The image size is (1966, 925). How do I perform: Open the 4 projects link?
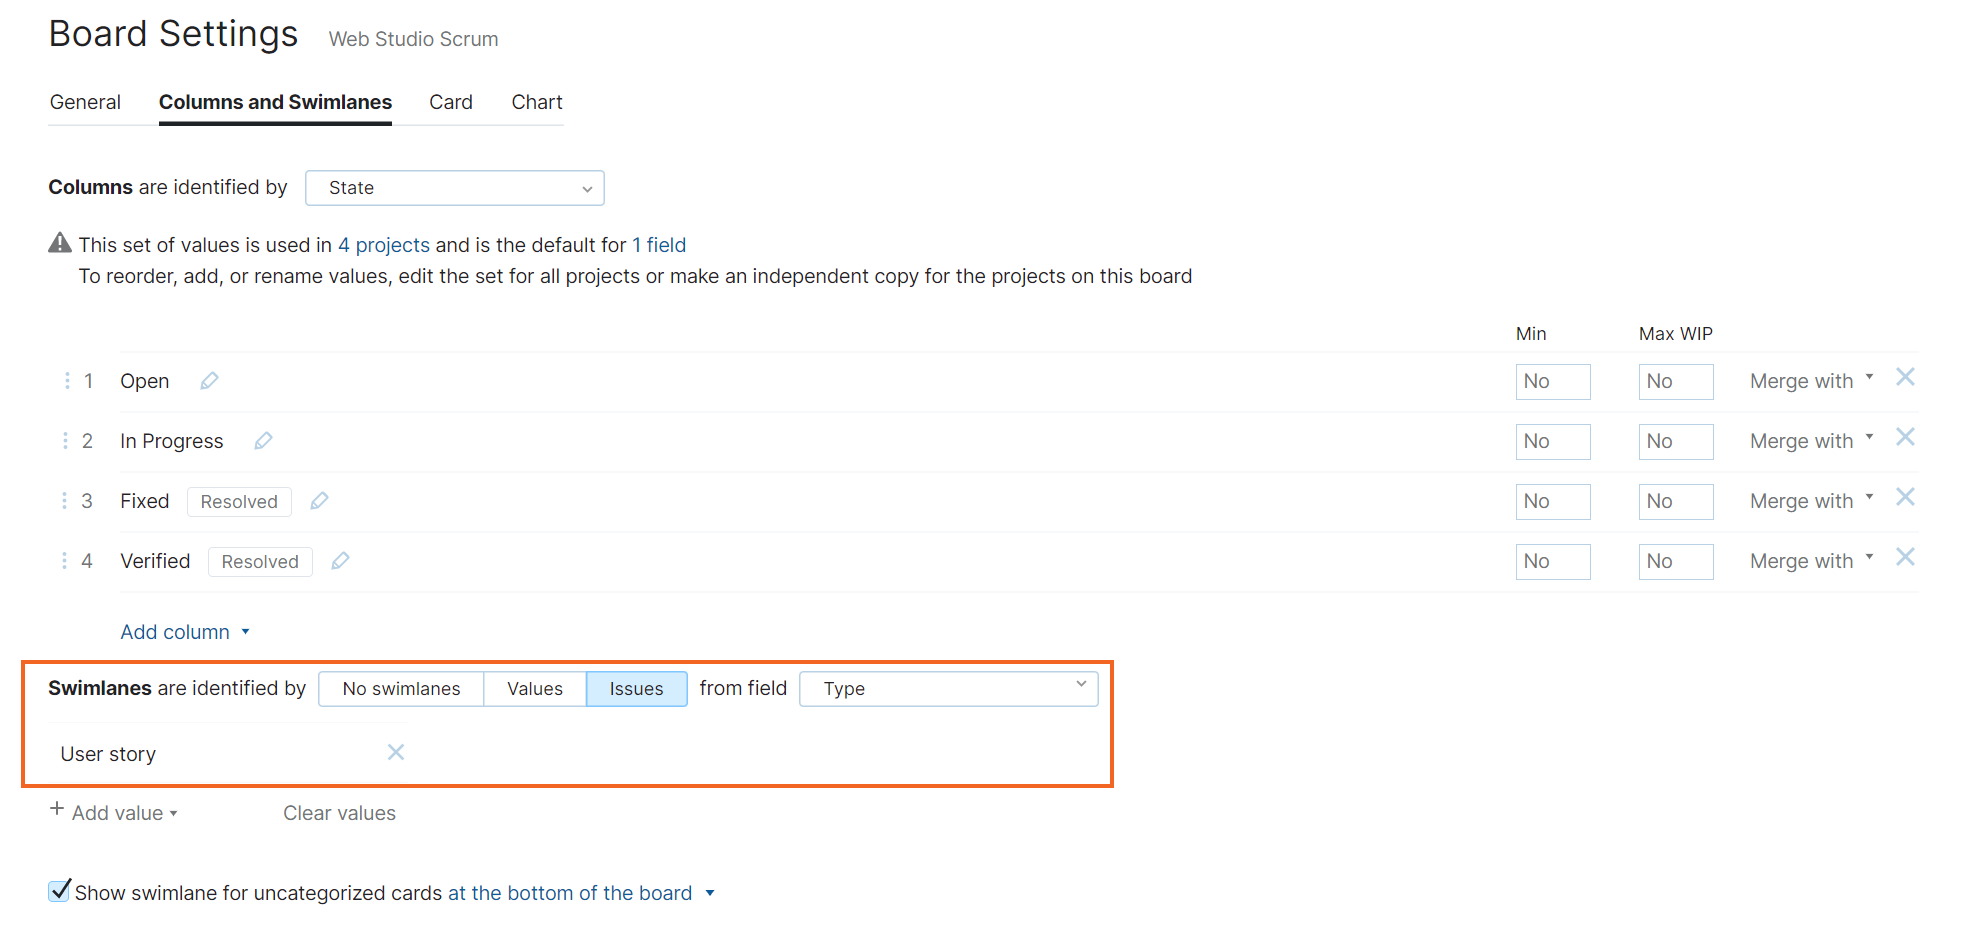(384, 245)
